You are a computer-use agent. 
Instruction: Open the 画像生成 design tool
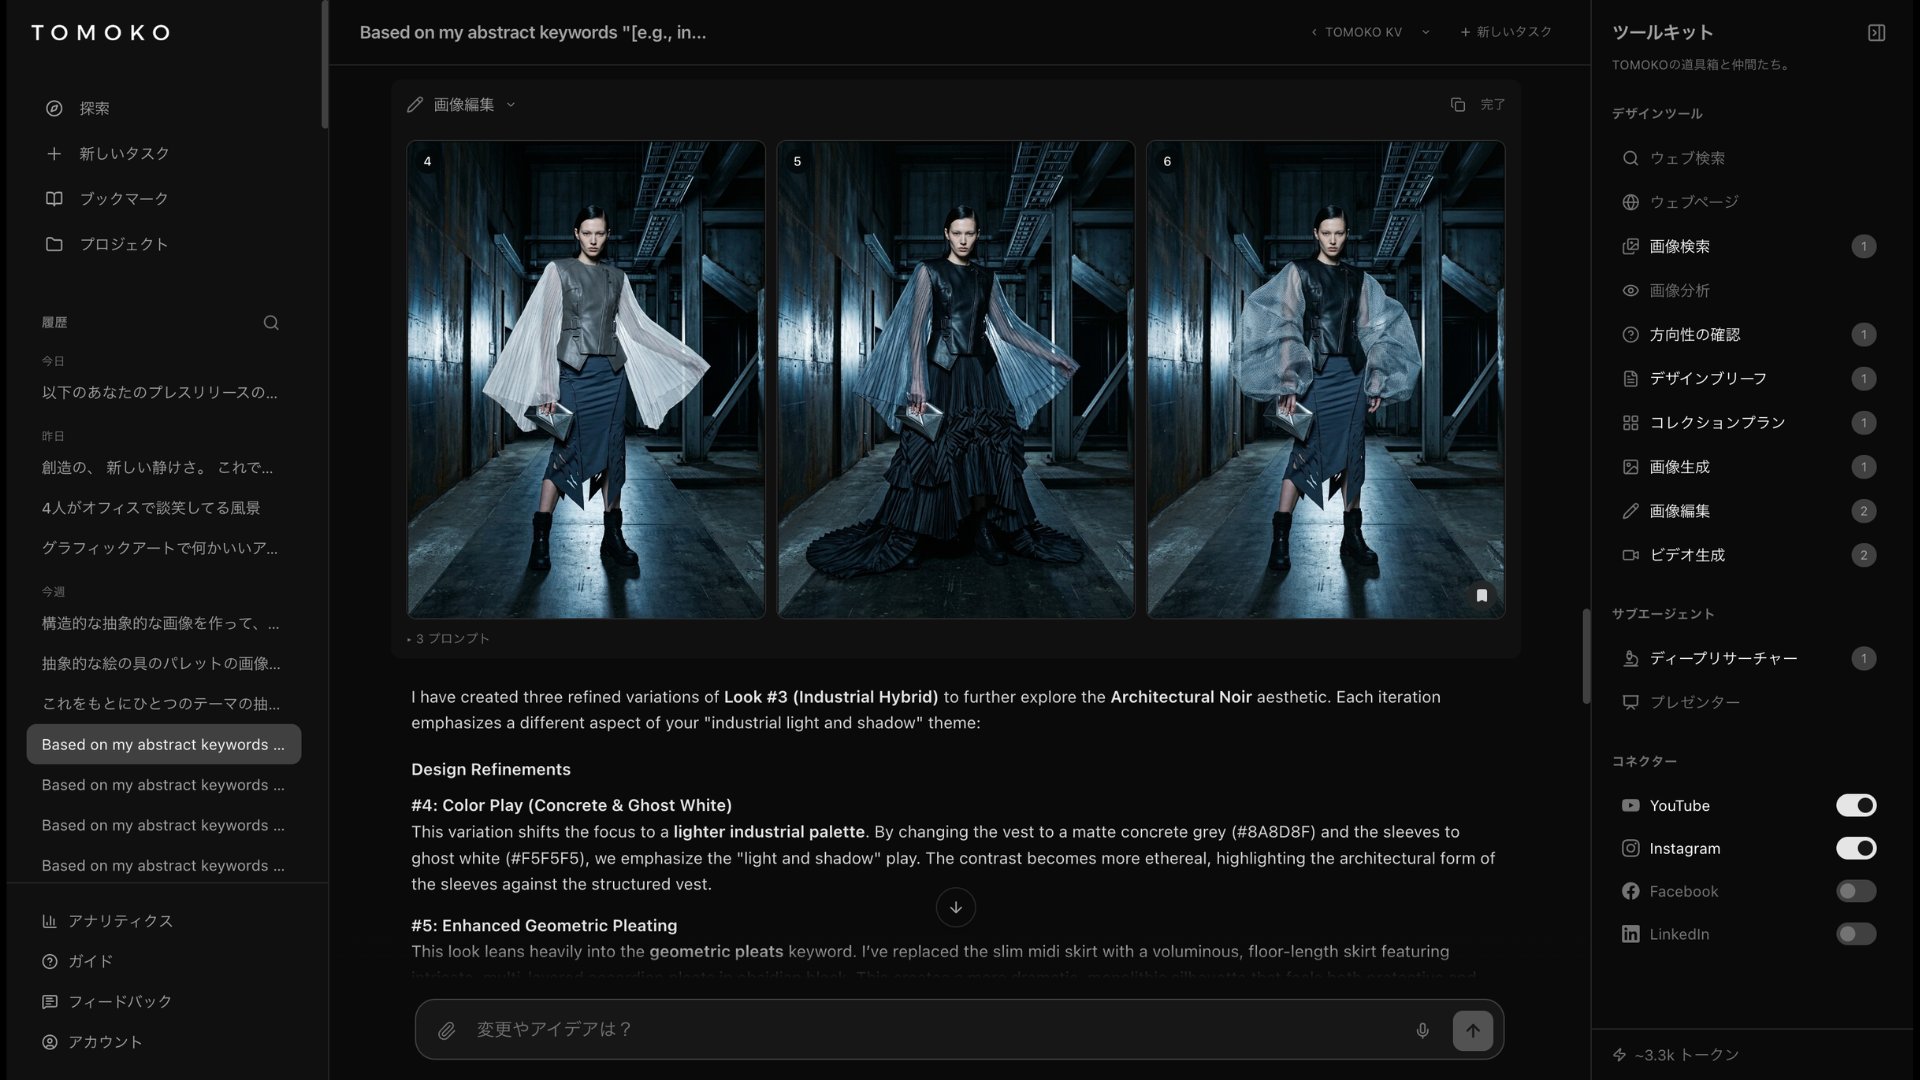(x=1679, y=467)
